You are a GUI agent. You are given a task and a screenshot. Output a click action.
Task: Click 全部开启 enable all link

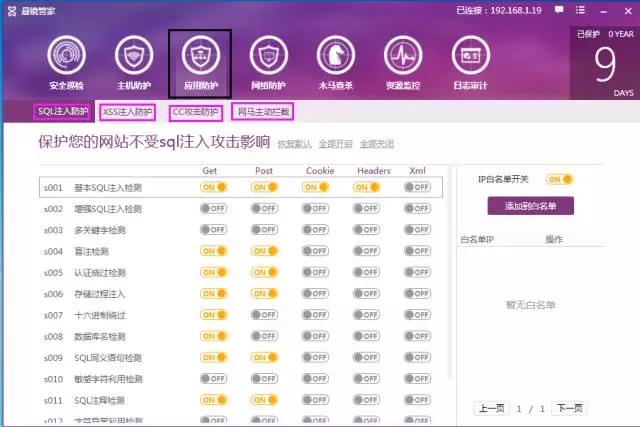coord(336,144)
